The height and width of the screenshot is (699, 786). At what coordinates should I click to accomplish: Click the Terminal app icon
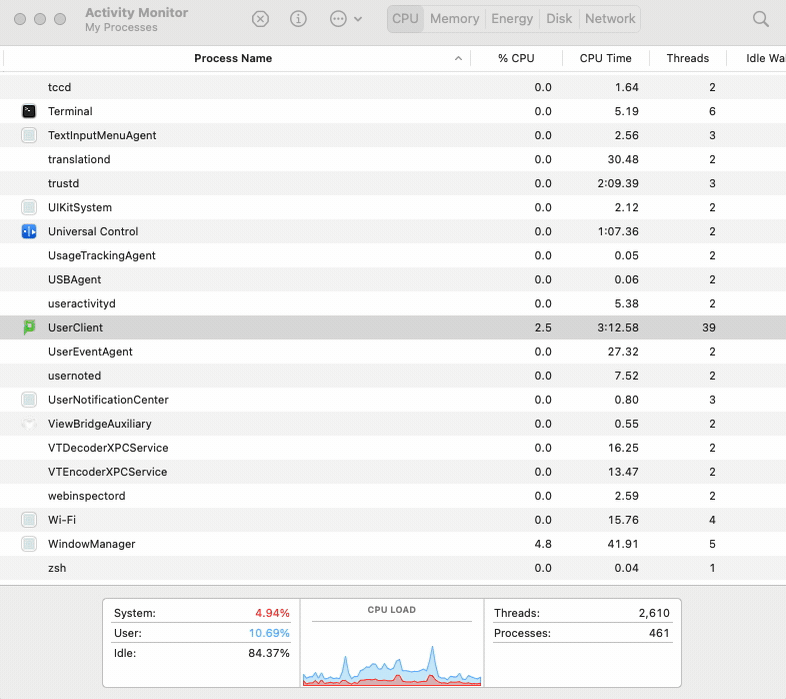pos(29,111)
